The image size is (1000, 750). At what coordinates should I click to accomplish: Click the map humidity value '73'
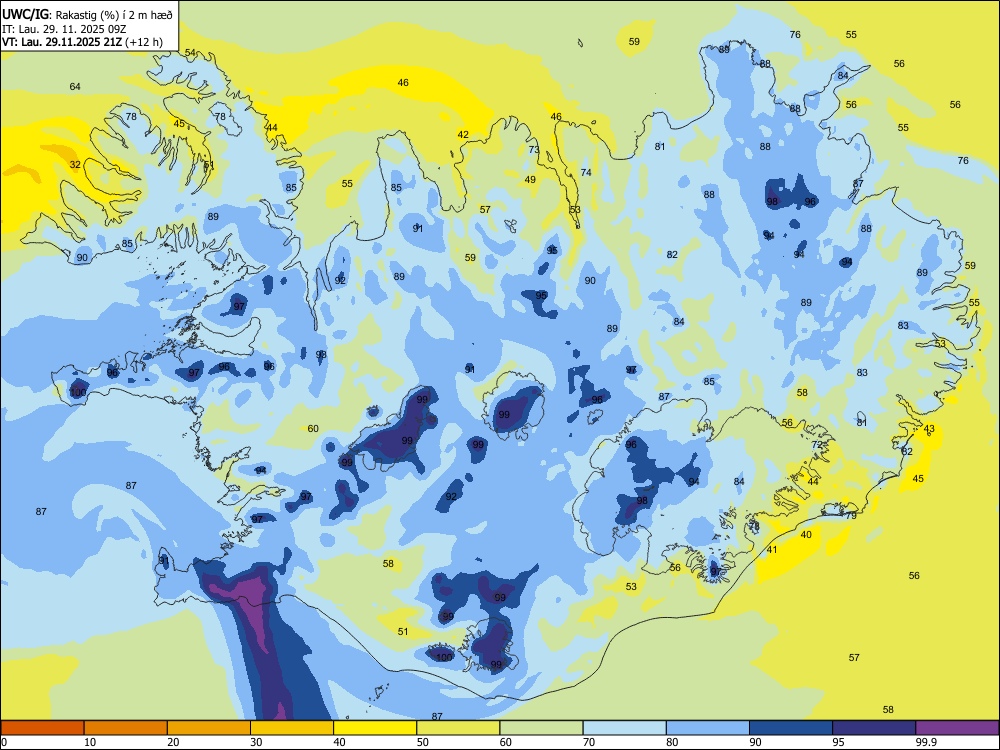click(x=534, y=150)
